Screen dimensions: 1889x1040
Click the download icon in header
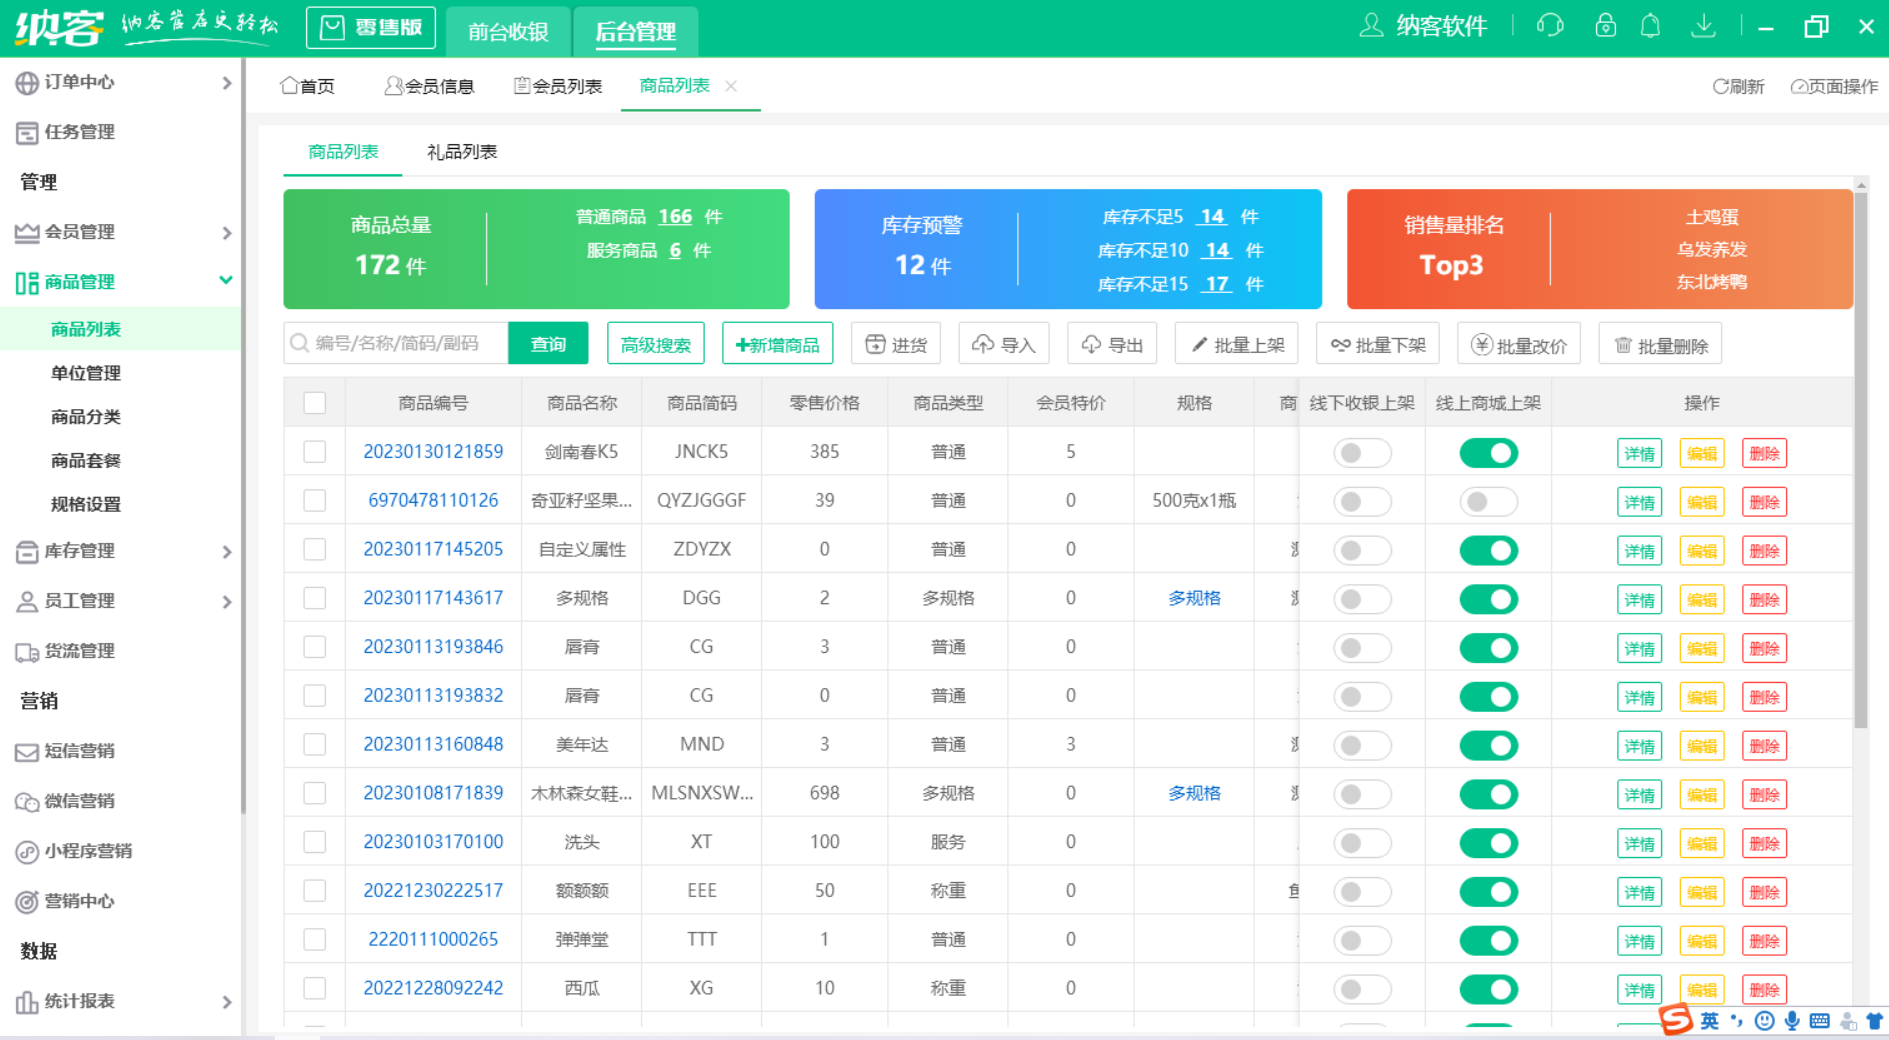coord(1703,25)
